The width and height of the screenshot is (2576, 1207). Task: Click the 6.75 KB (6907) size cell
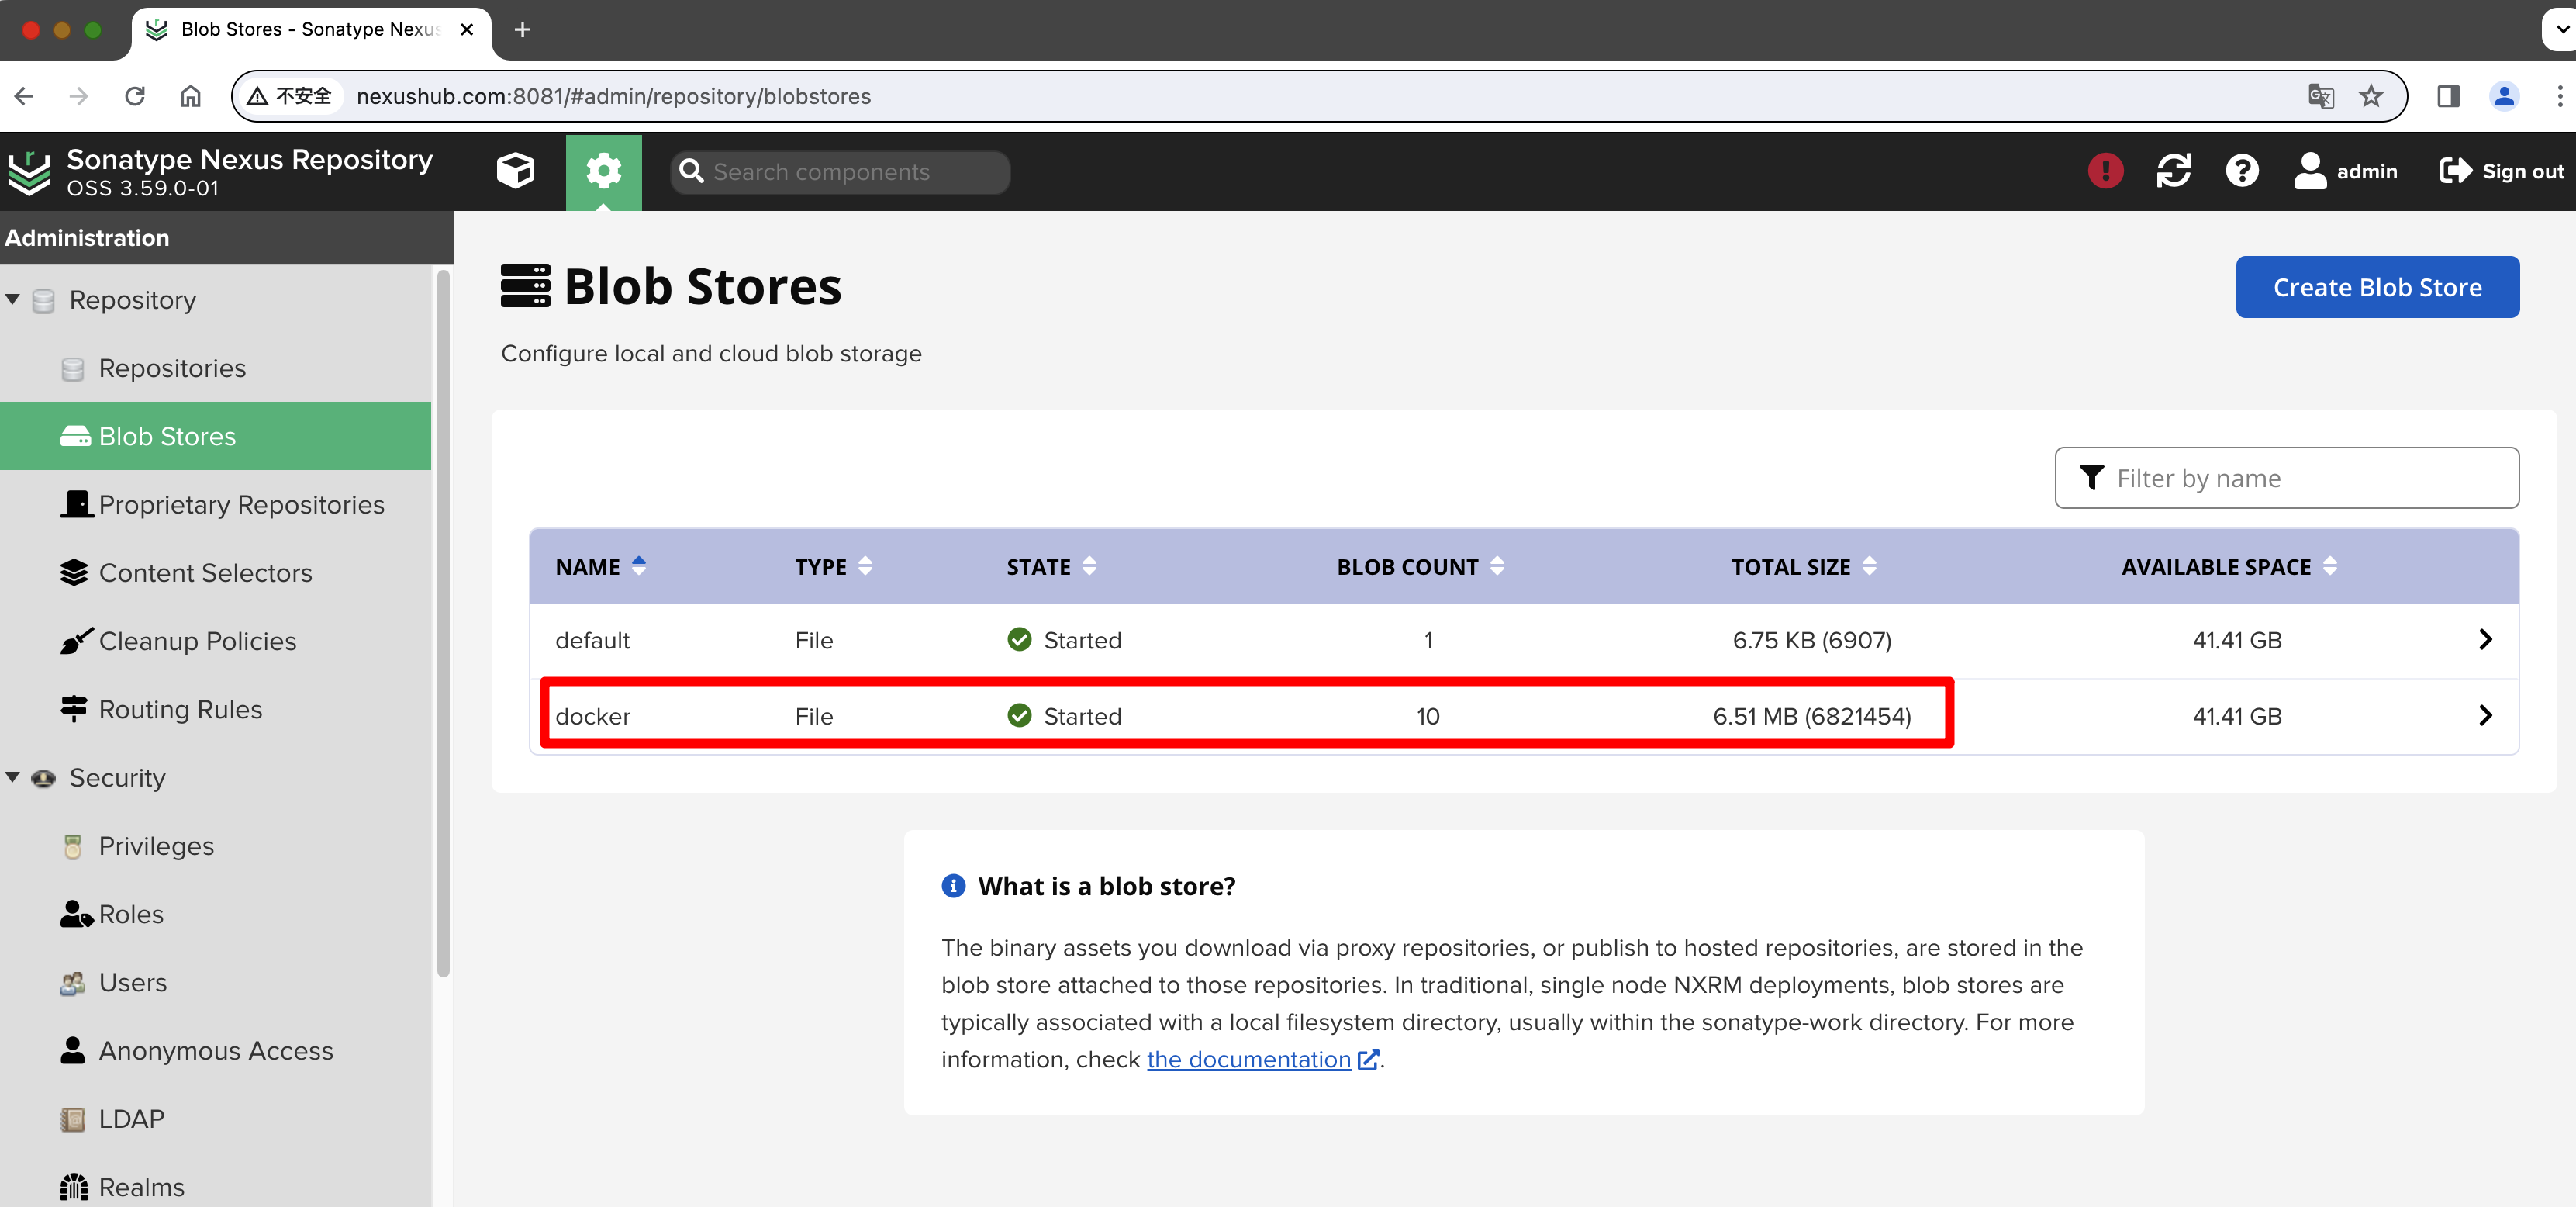click(1812, 640)
